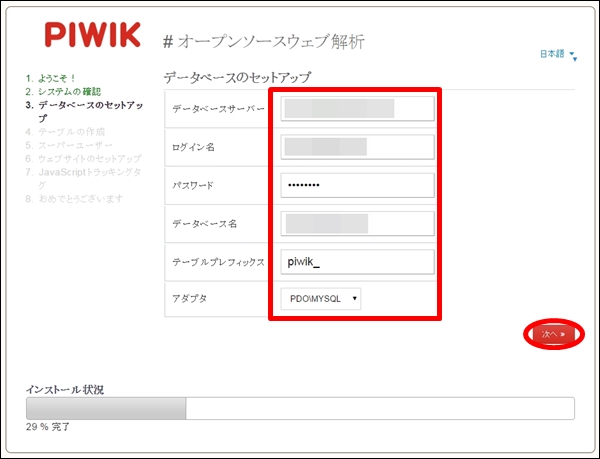The width and height of the screenshot is (600, 459).
Task: Focus the パスワード field
Action: click(357, 185)
